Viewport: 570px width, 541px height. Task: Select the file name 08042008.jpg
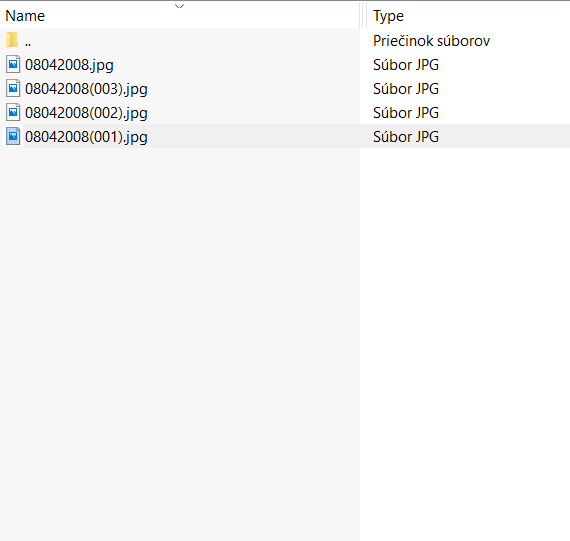point(69,65)
